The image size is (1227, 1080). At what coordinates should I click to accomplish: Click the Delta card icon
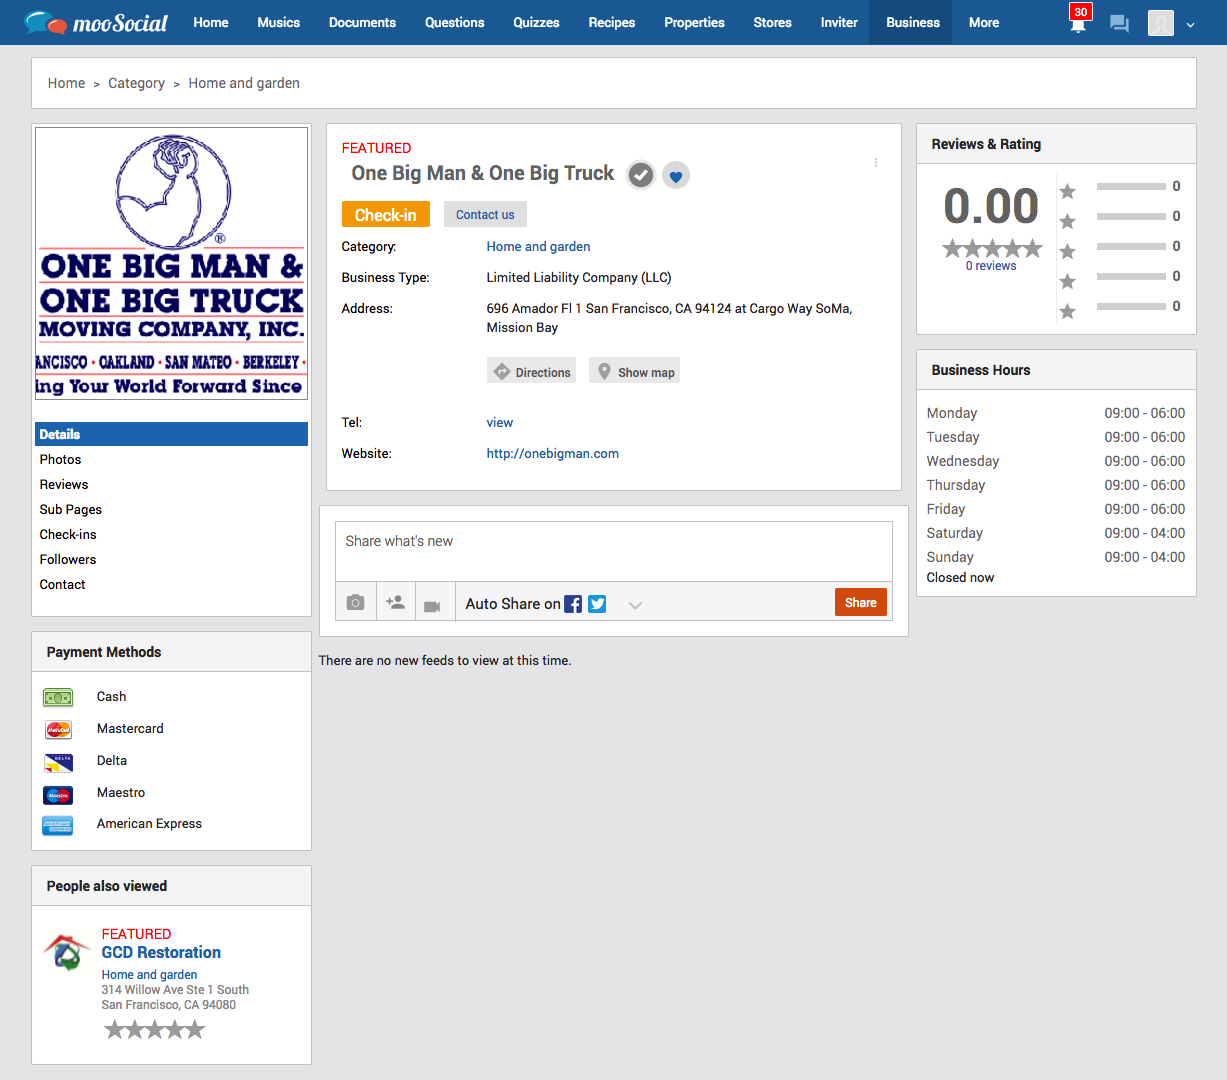(x=58, y=762)
